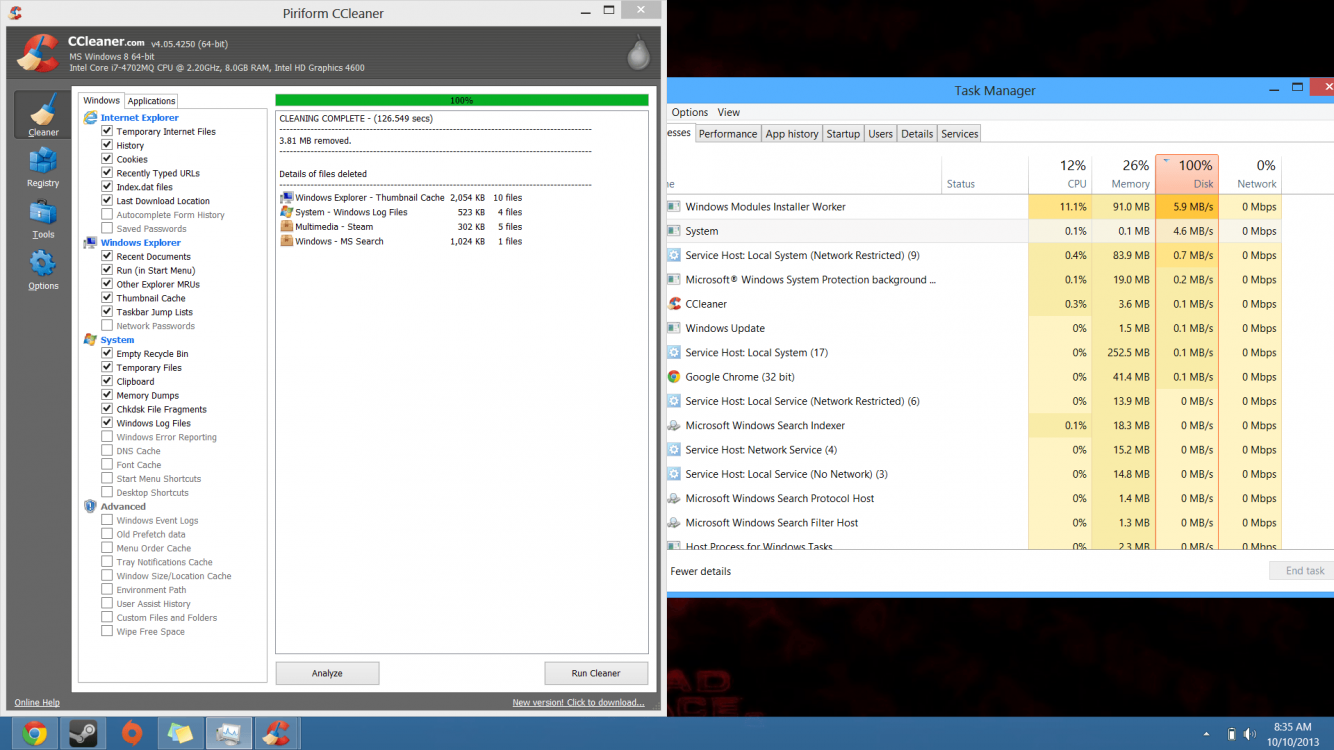Open the sticky notes taskbar app
Image resolution: width=1334 pixels, height=750 pixels.
[x=180, y=733]
